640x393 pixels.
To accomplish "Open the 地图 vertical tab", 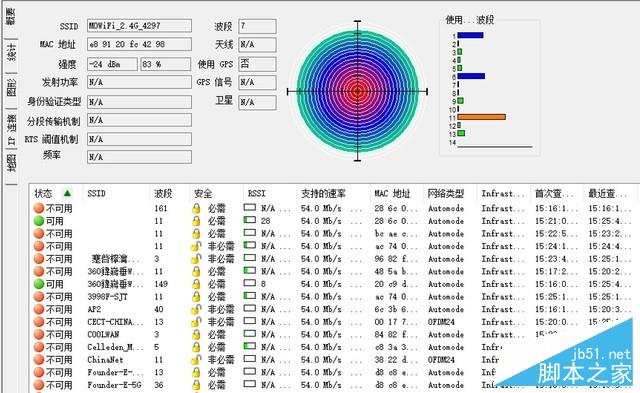I will point(11,163).
